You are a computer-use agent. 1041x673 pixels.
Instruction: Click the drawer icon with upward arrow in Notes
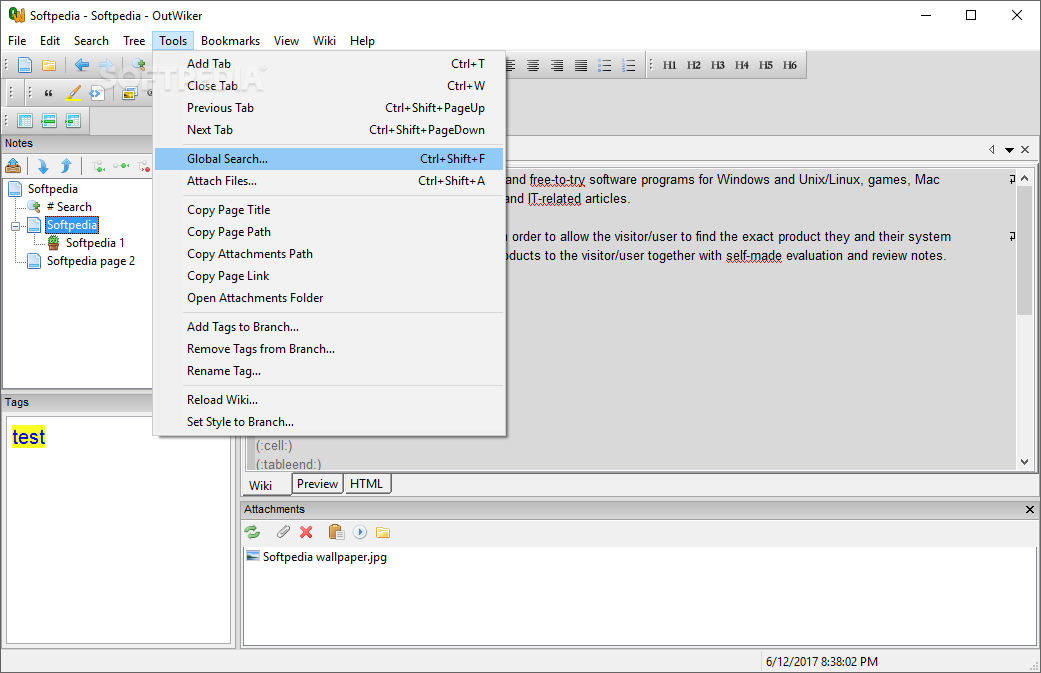coord(13,166)
